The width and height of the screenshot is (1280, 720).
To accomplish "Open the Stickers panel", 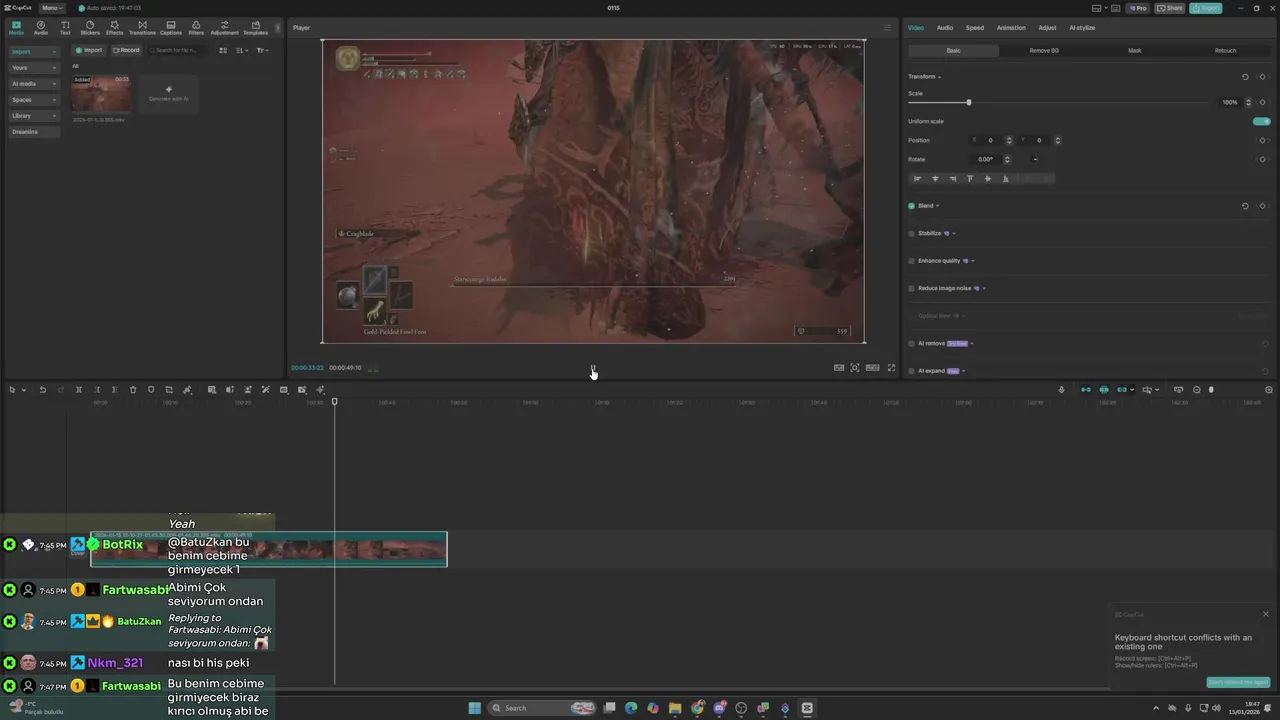I will 90,28.
